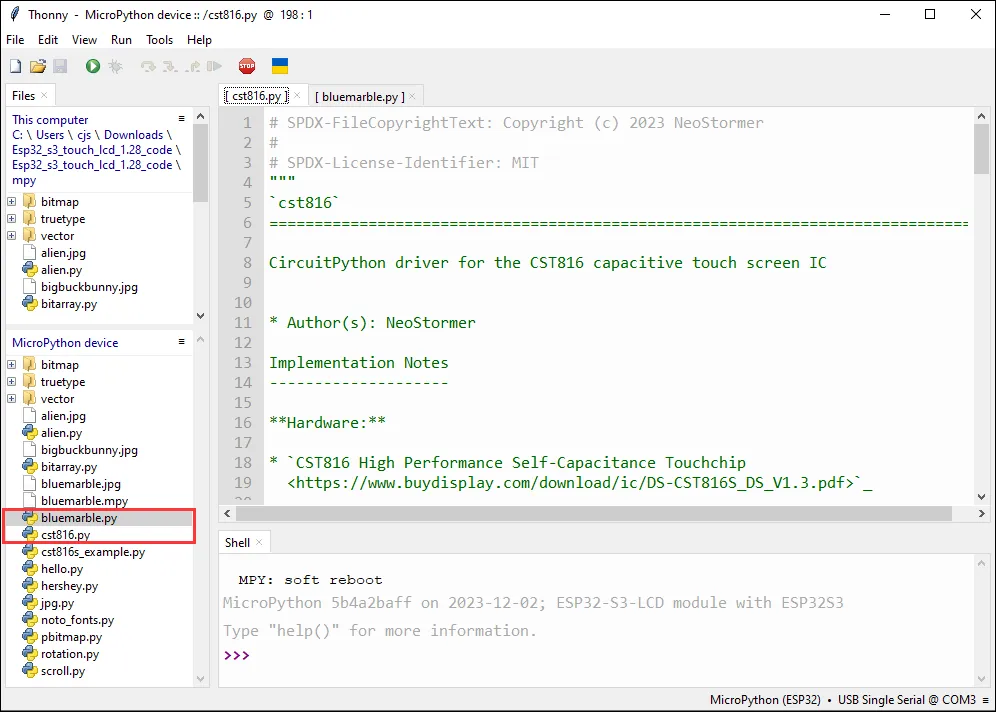
Task: Open the MicroPython device panel hamburger menu
Action: 181,342
